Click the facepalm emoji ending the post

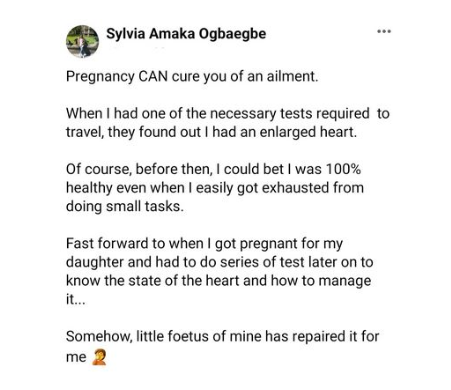[99, 357]
